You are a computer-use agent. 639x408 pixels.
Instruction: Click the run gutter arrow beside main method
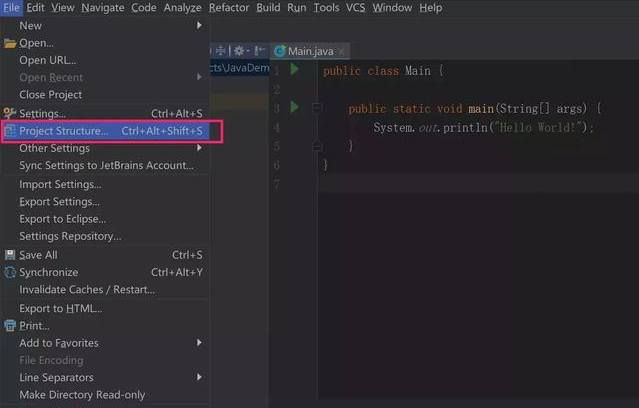(294, 107)
